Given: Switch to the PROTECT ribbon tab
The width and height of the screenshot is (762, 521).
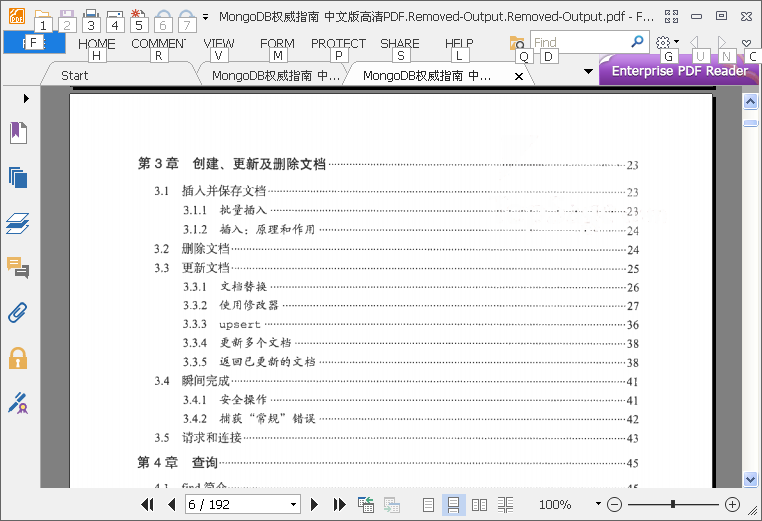Looking at the screenshot, I should [x=338, y=44].
